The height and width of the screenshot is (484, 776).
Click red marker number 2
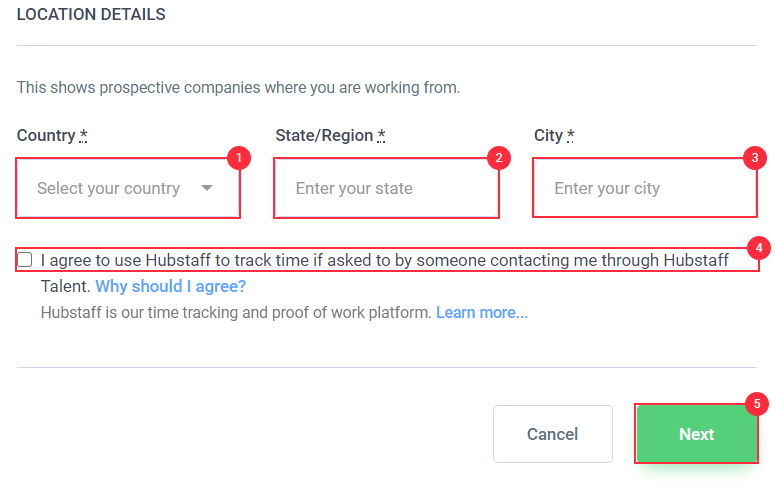499,158
